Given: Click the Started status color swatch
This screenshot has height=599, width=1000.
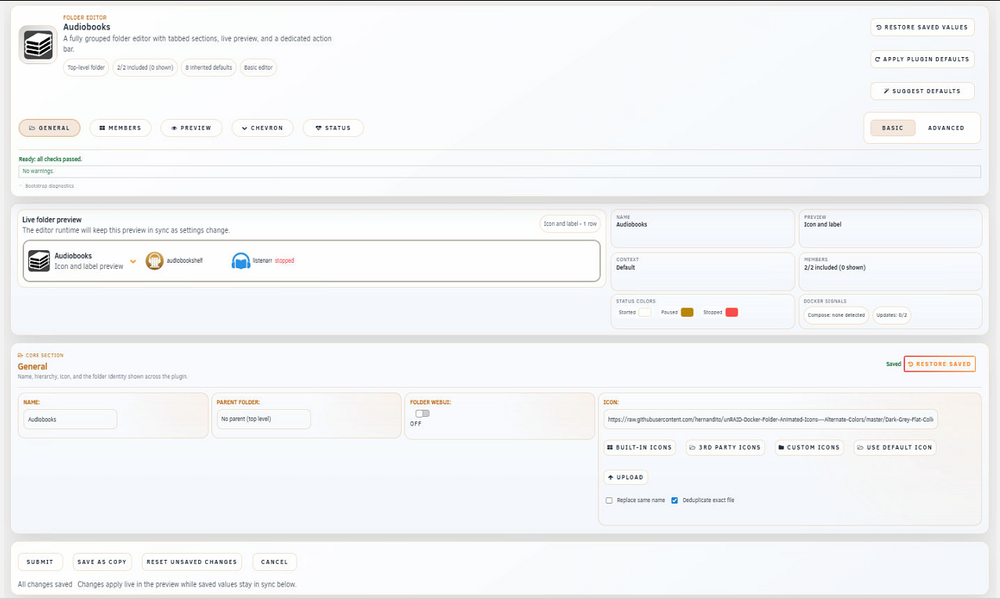Looking at the screenshot, I should [645, 312].
